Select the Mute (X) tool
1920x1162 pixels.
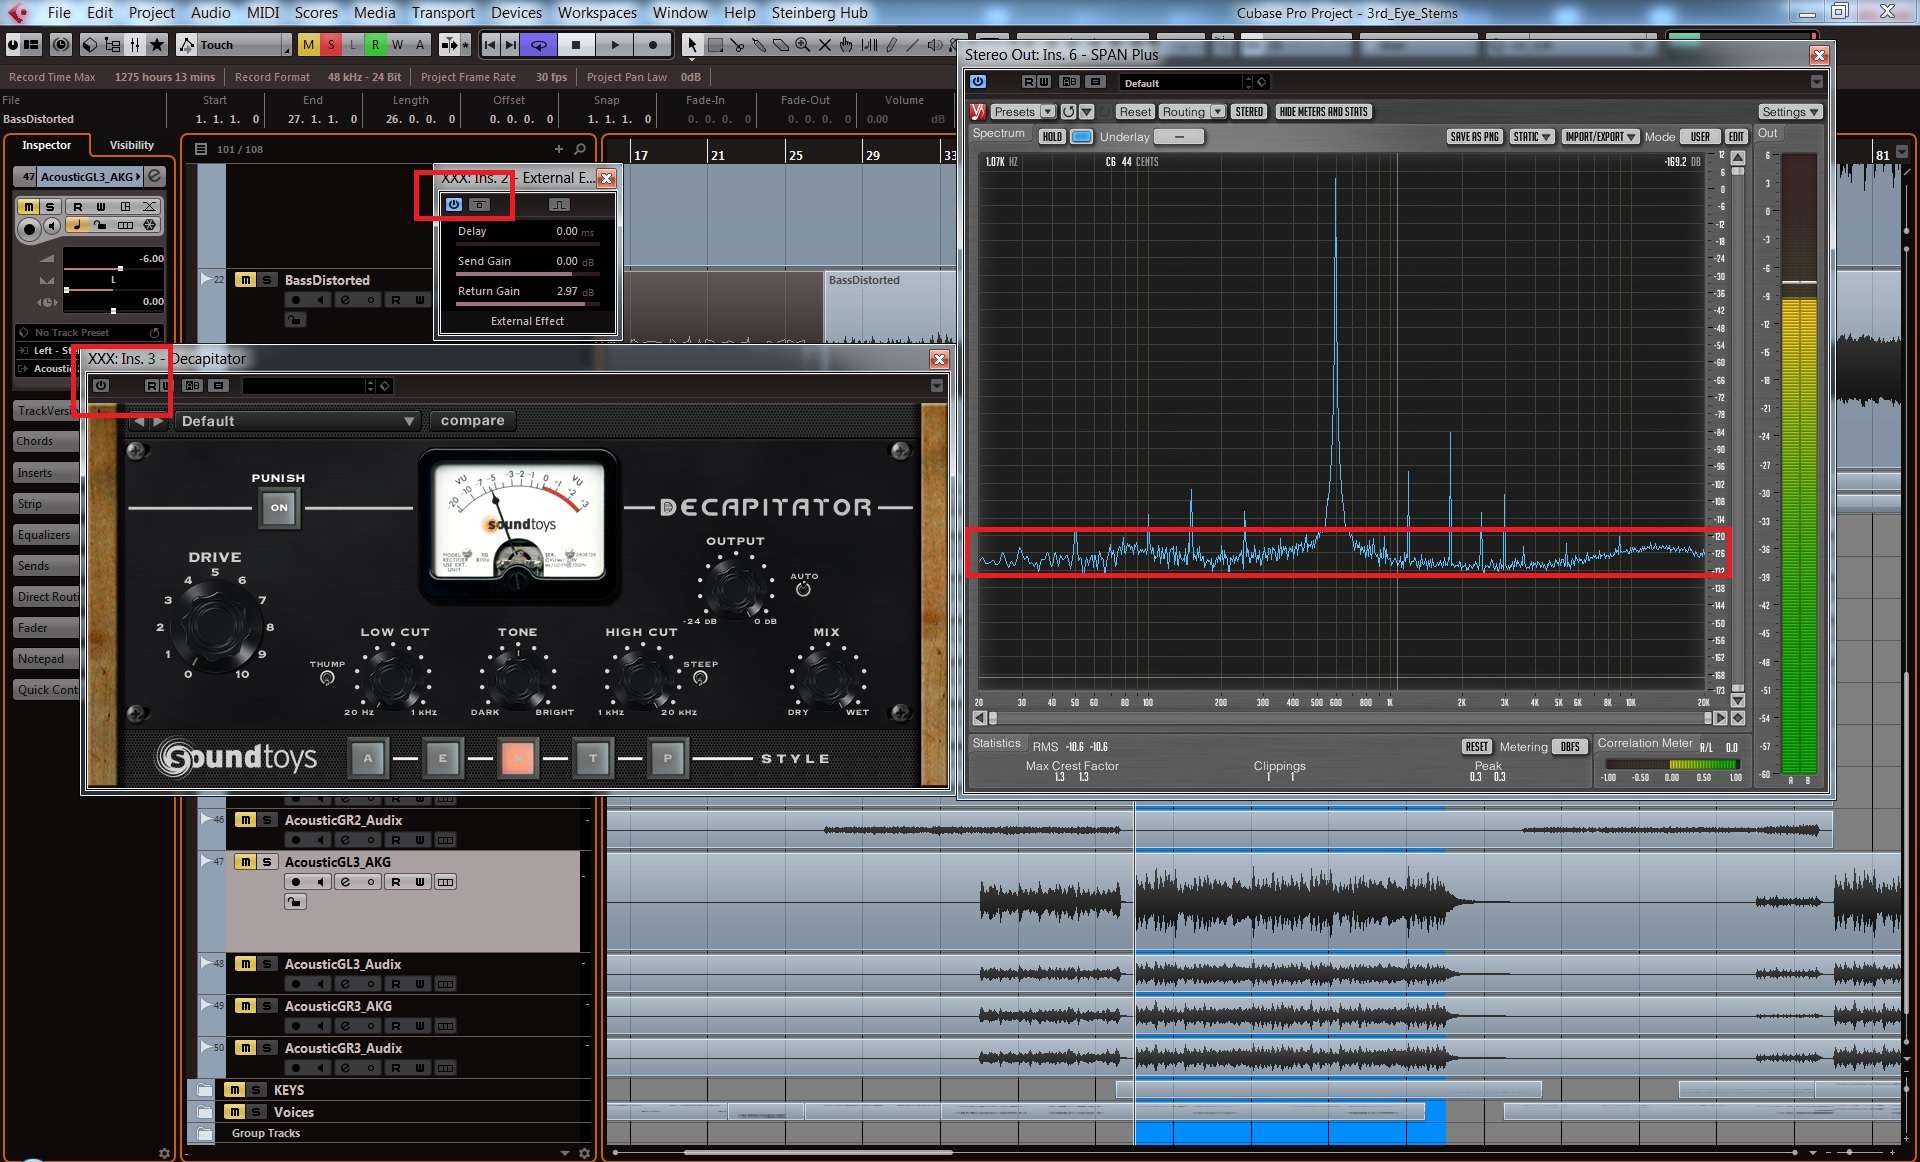pos(824,44)
